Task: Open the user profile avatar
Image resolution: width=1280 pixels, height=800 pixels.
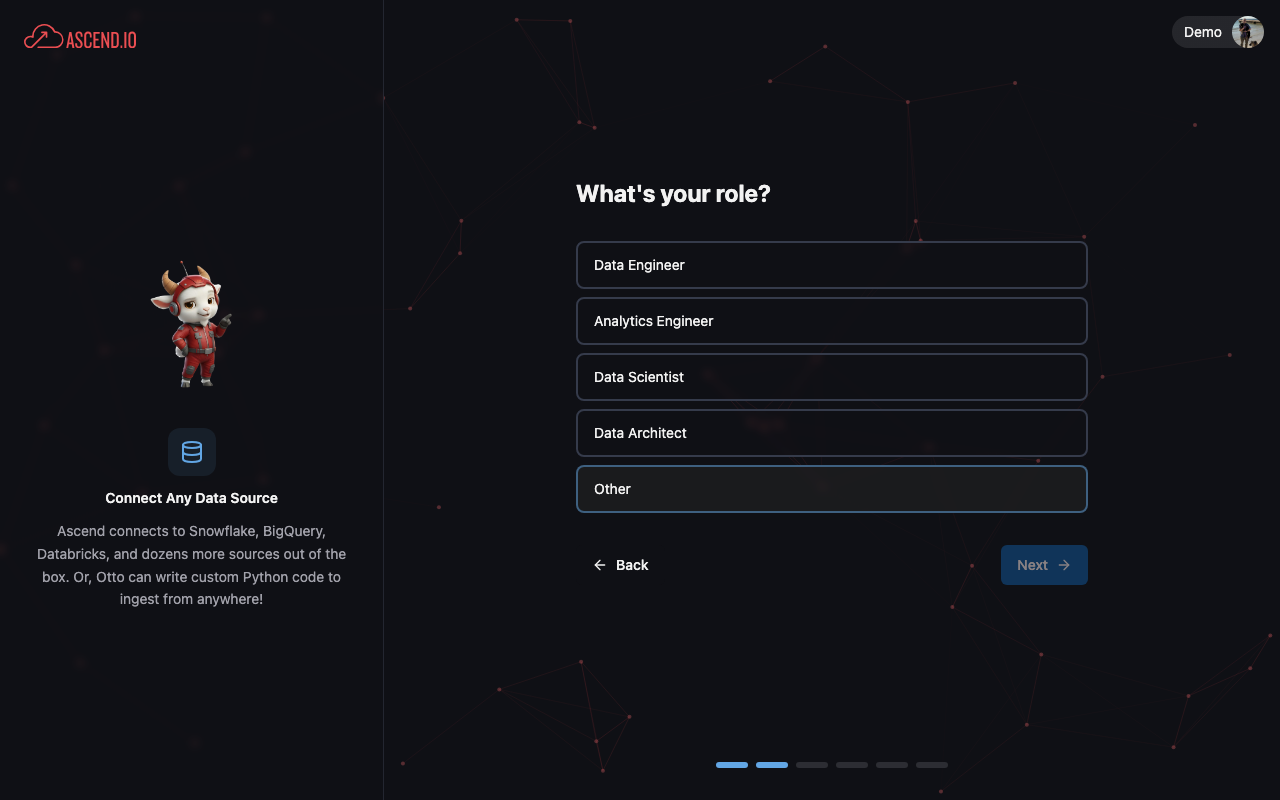Action: tap(1247, 32)
